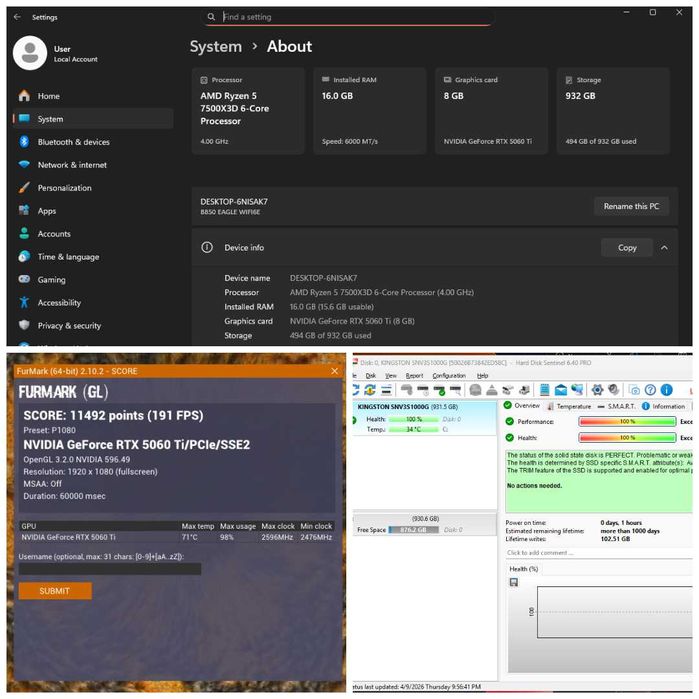The image size is (699, 699).
Task: Copy the Device info details
Action: [627, 247]
